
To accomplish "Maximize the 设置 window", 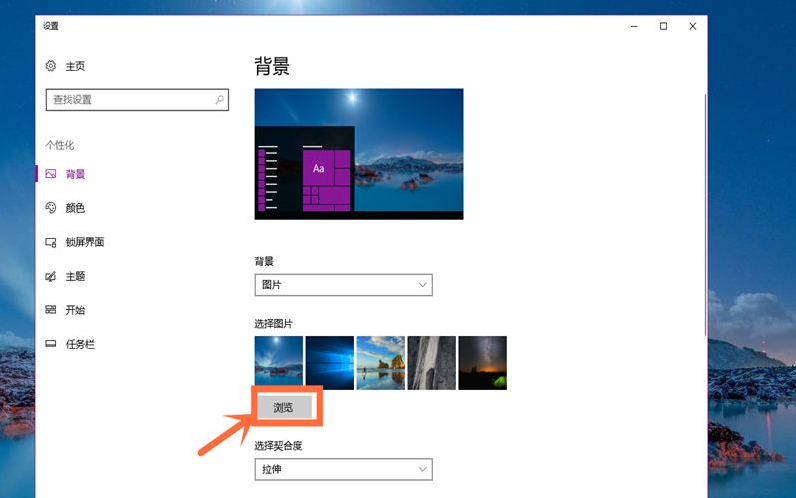I will click(664, 26).
